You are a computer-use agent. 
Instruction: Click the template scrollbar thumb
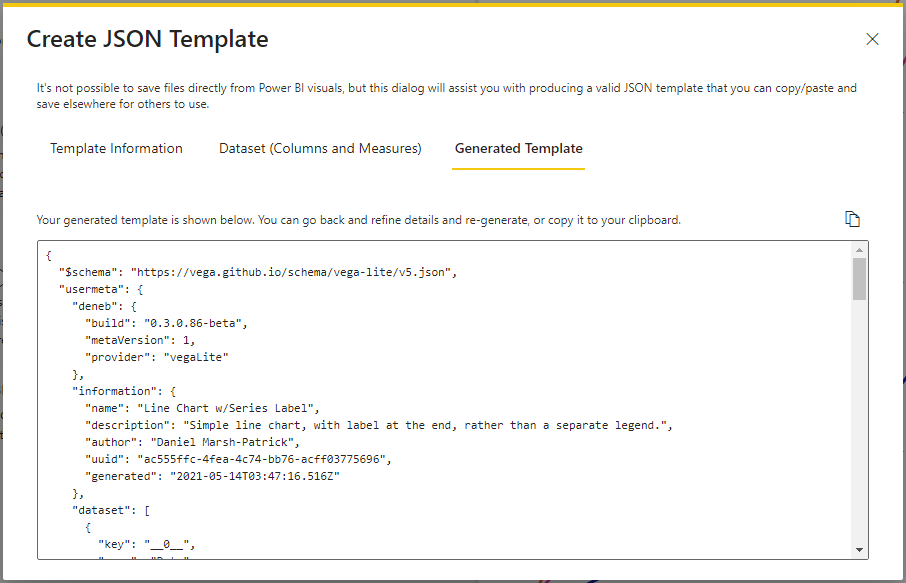pos(859,279)
